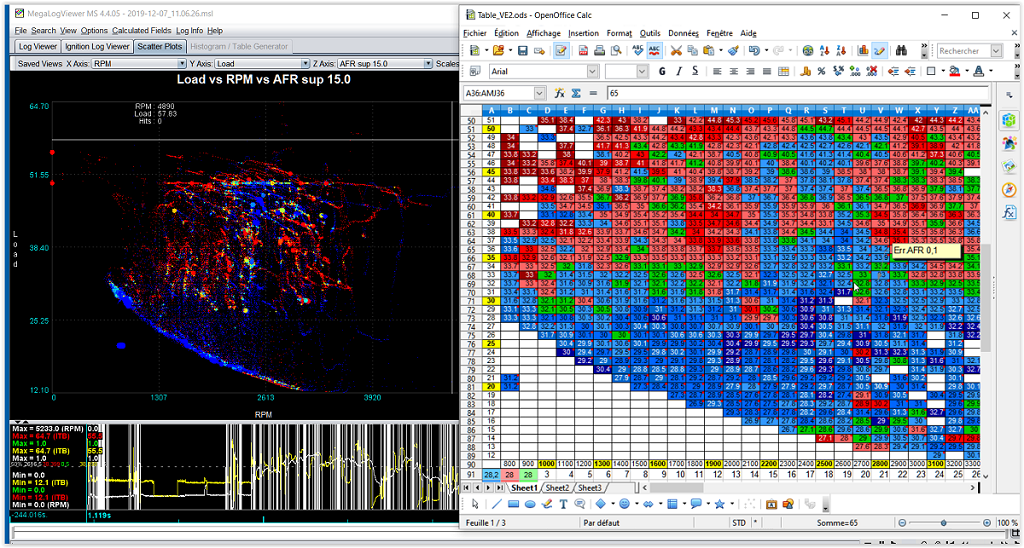This screenshot has width=1024, height=548.
Task: Open the Calc Fichier menu
Action: 475,33
